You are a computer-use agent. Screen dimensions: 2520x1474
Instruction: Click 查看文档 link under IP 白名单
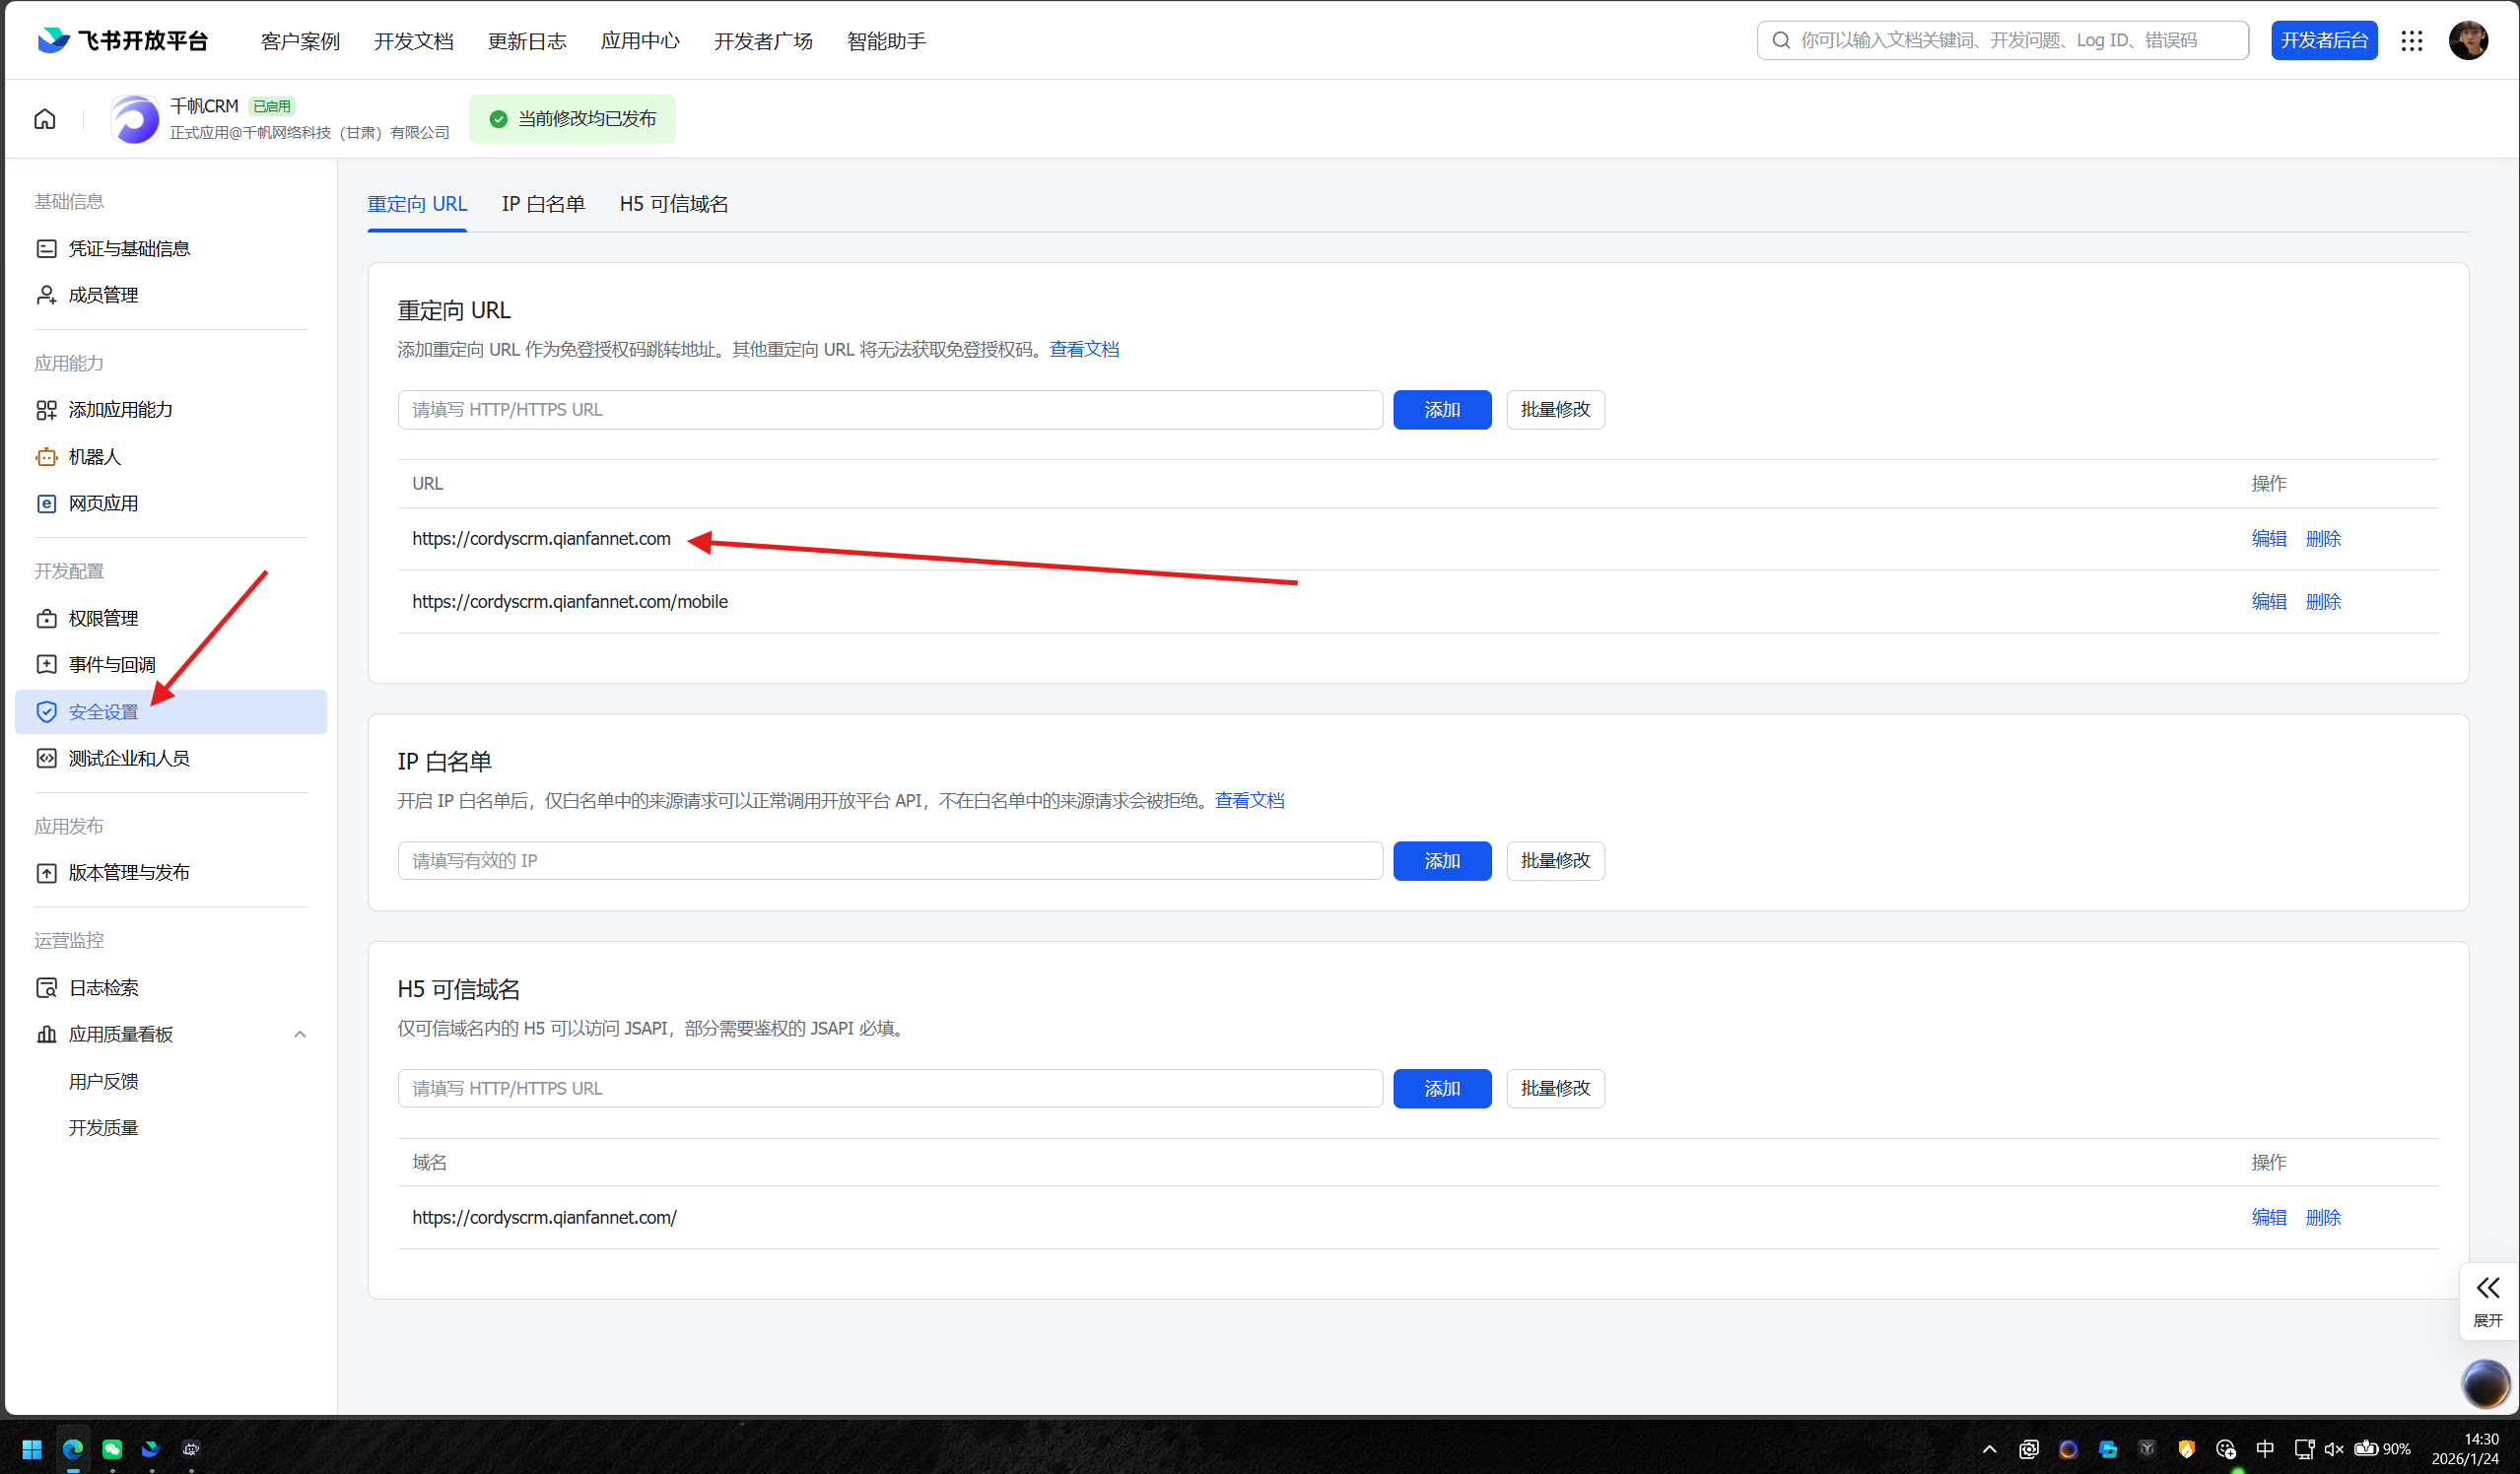[1248, 800]
